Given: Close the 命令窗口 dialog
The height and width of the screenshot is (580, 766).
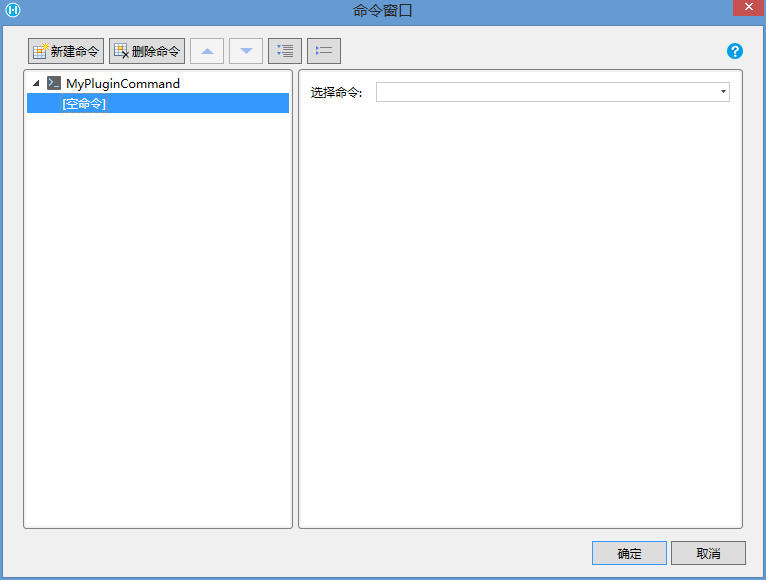Looking at the screenshot, I should pyautogui.click(x=748, y=7).
